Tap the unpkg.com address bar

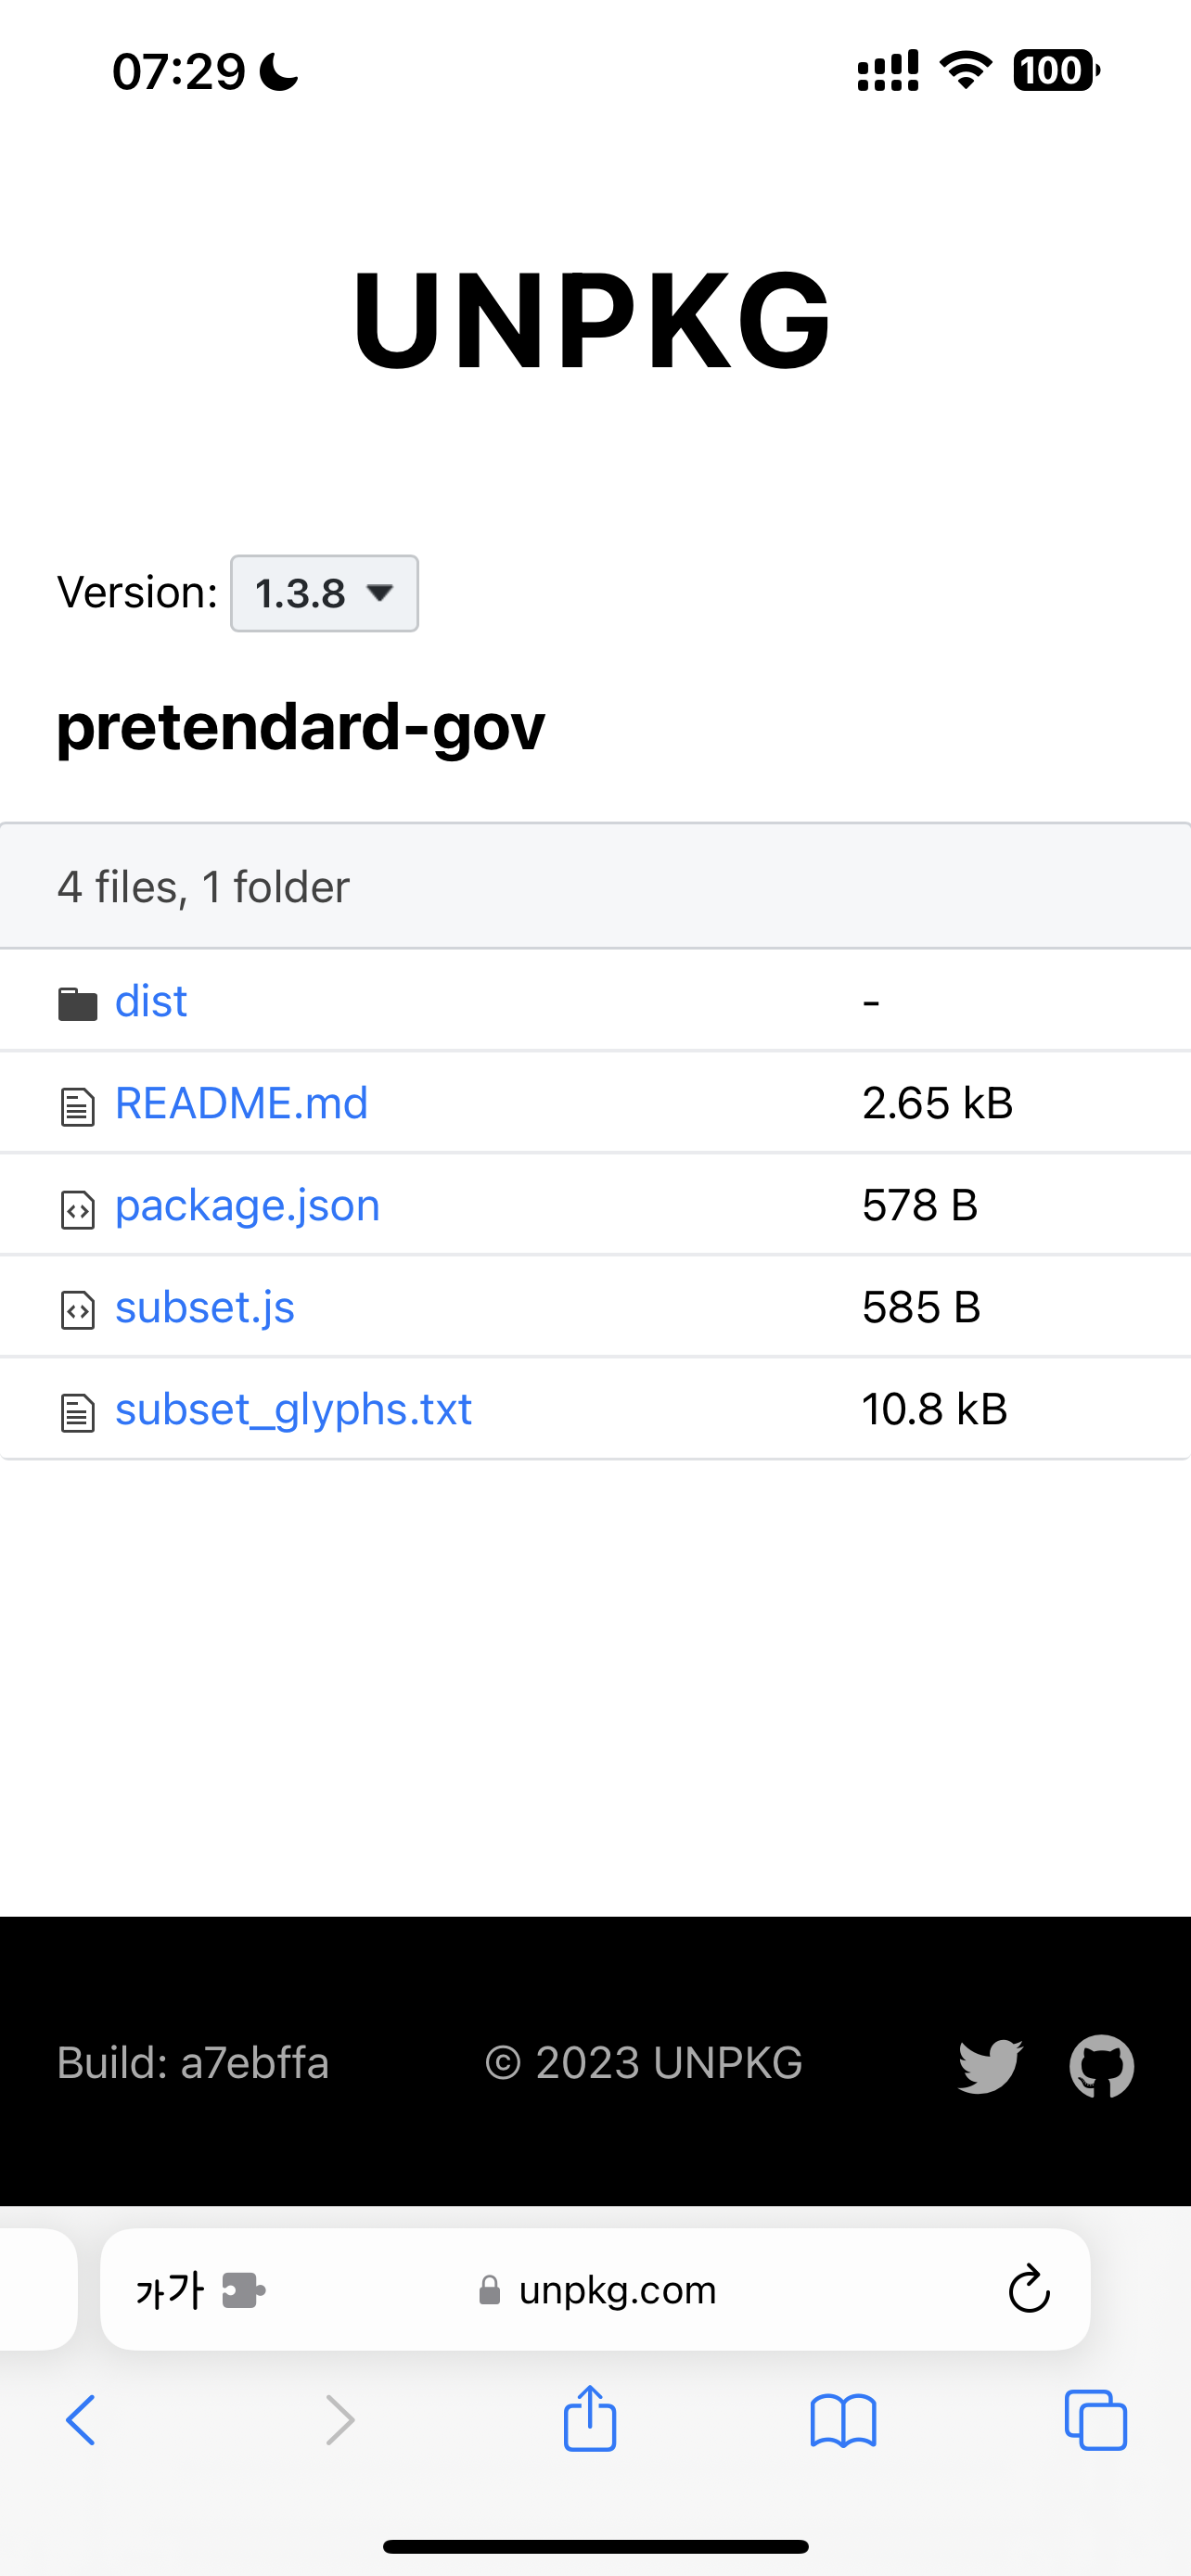(617, 2290)
